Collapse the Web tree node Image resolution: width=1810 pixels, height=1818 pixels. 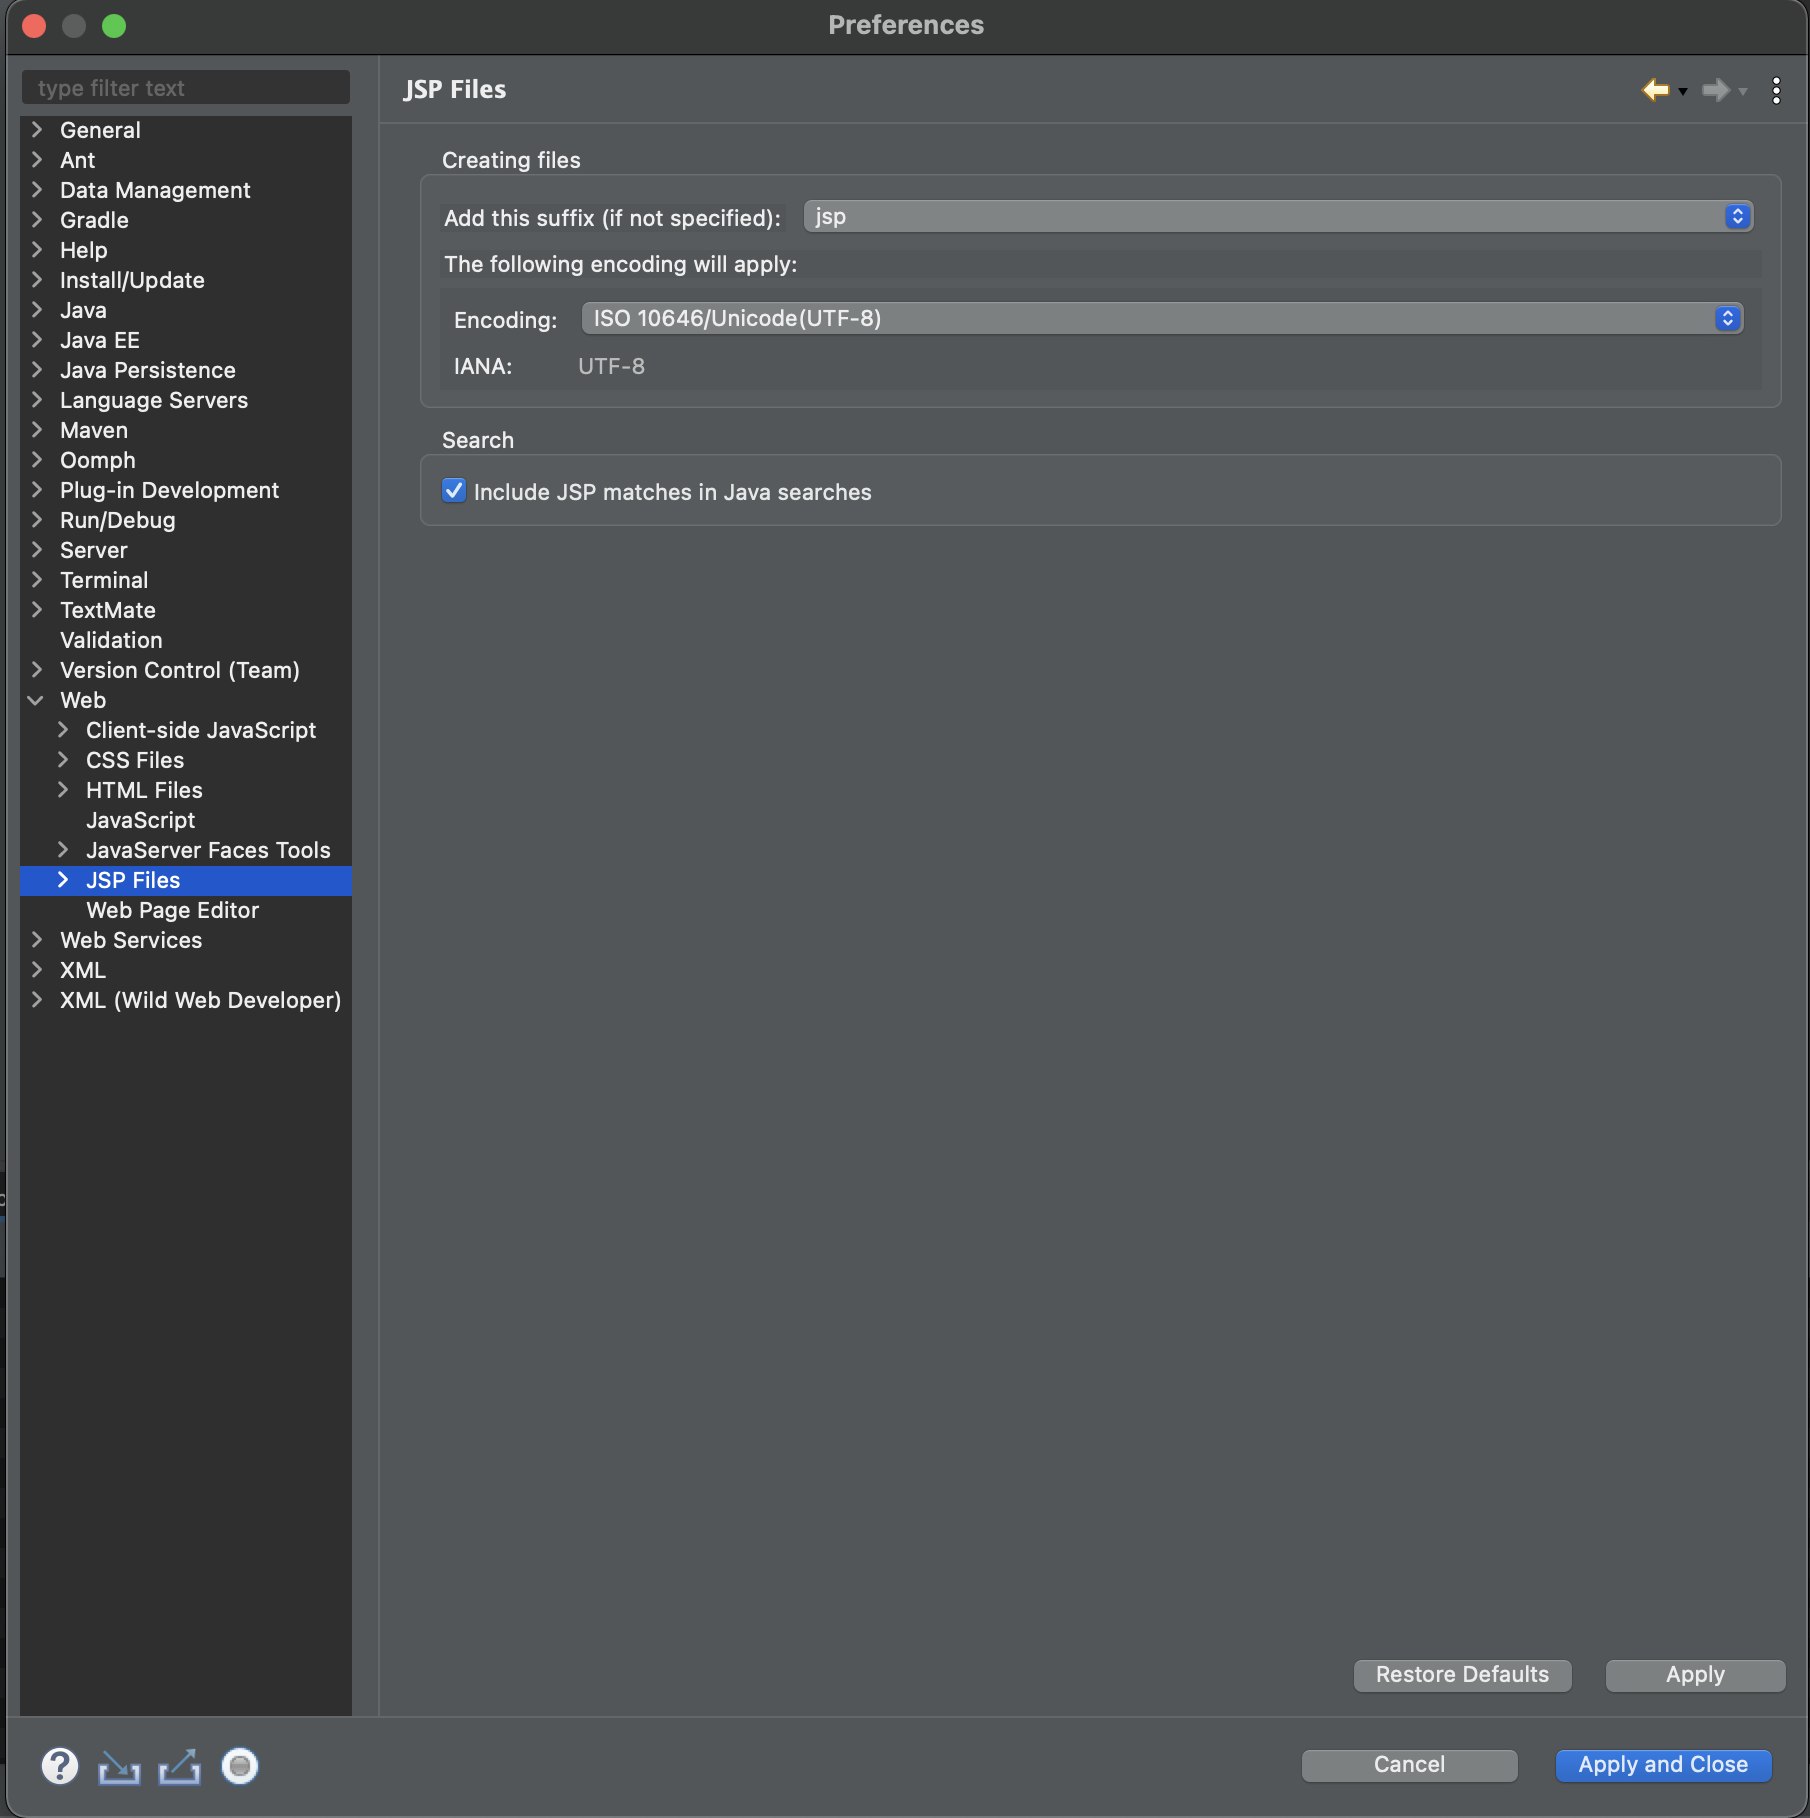36,700
